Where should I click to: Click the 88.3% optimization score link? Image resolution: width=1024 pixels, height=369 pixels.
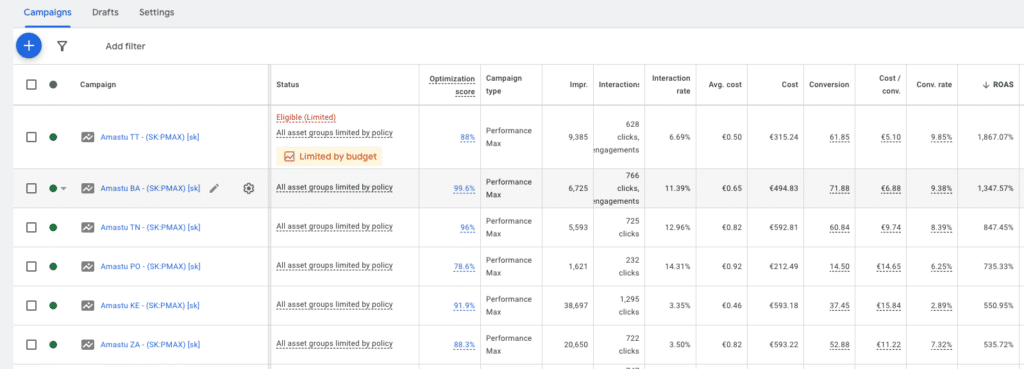(x=464, y=345)
